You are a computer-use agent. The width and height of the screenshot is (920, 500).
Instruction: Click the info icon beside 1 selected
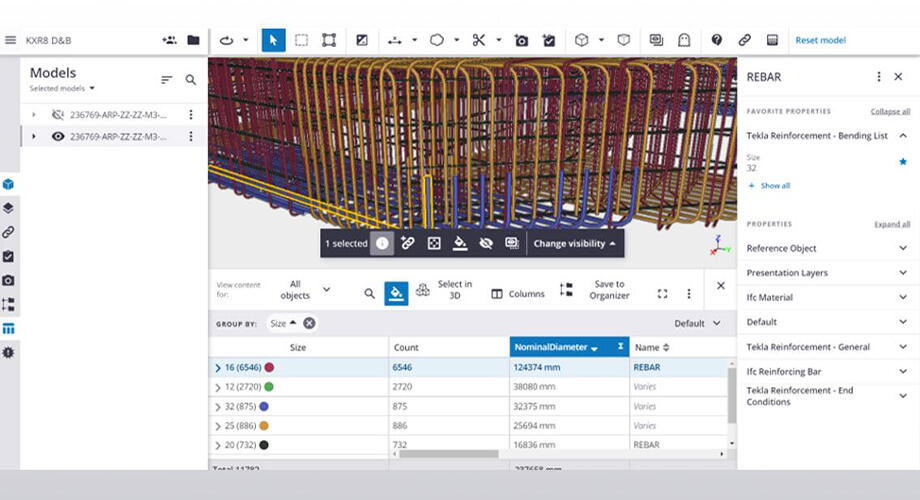[382, 244]
